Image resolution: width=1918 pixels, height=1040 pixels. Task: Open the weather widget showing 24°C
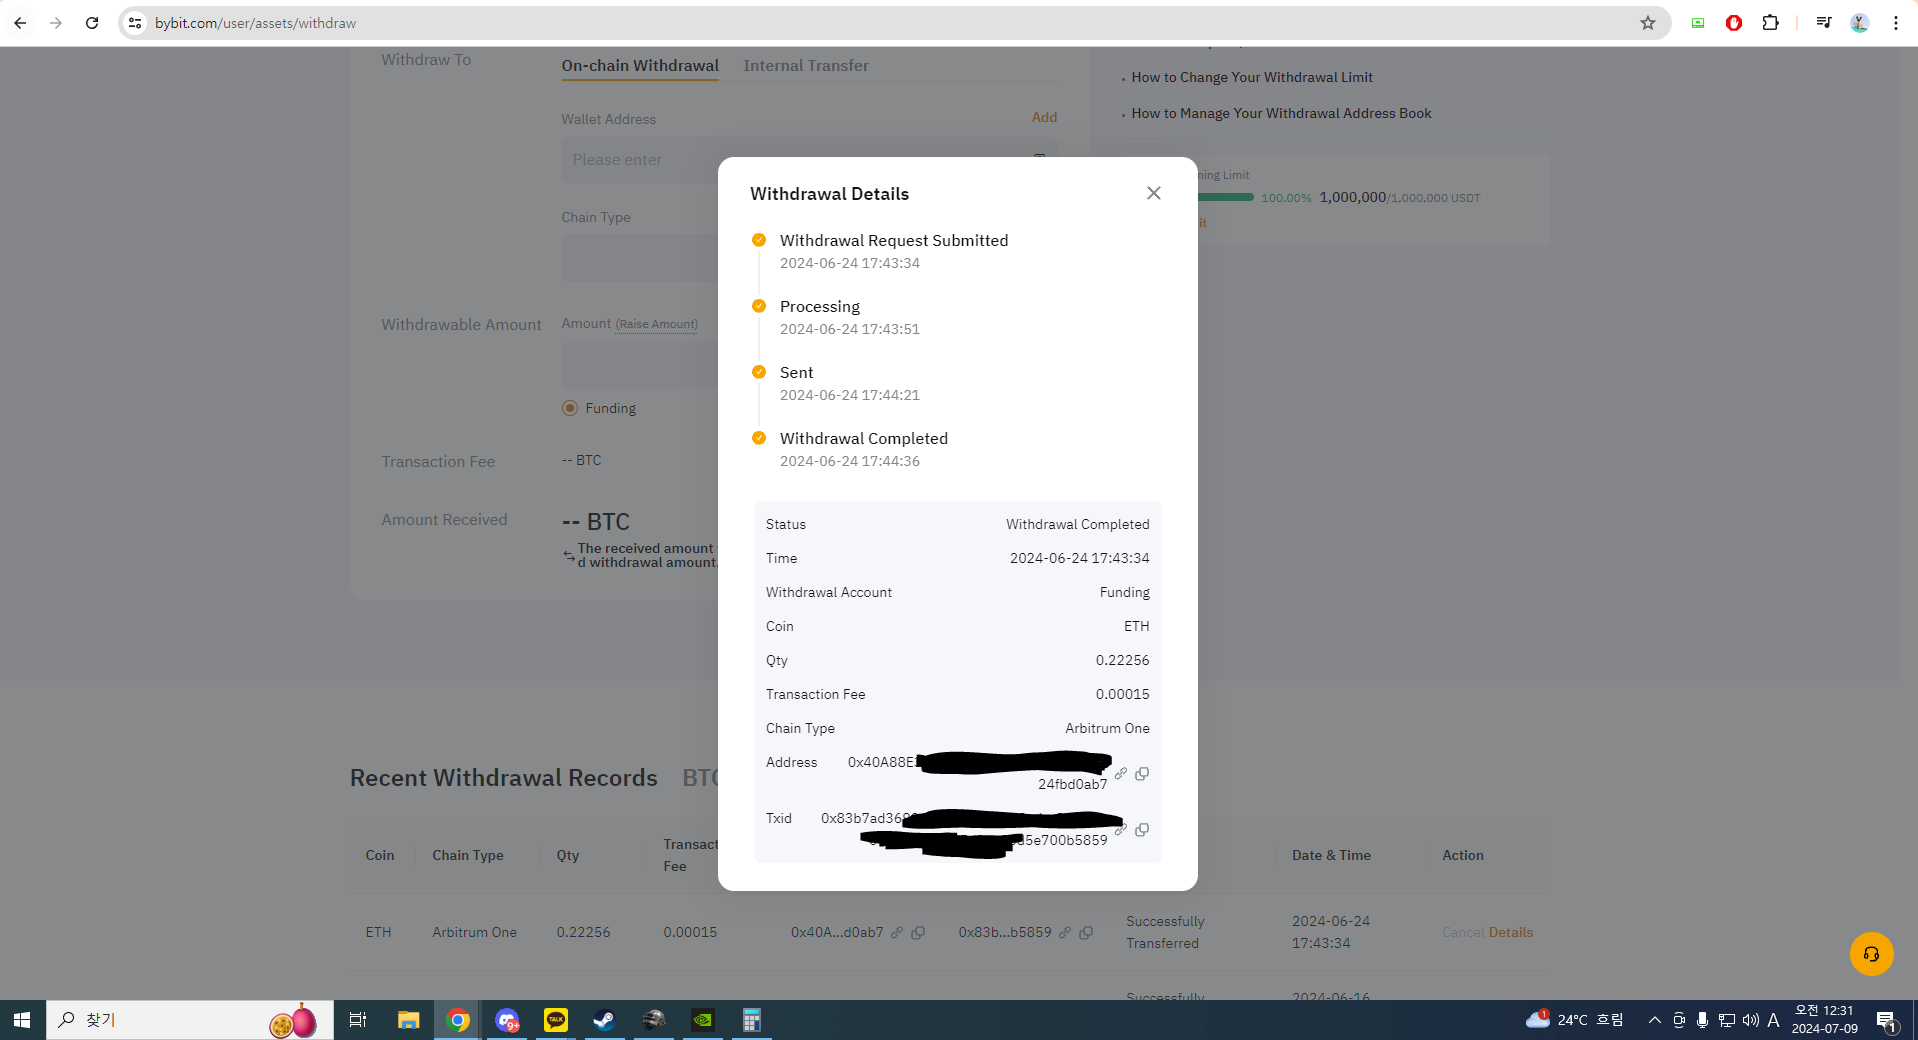1574,1020
